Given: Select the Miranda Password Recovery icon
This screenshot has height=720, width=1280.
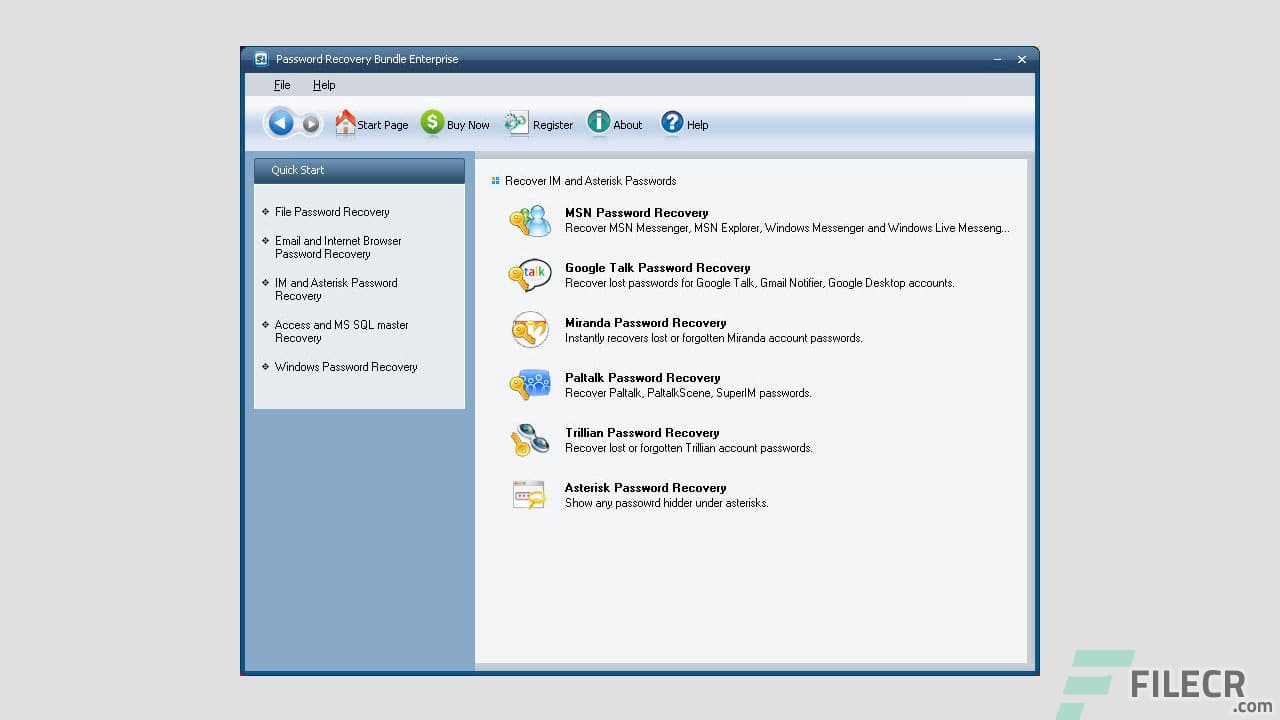Looking at the screenshot, I should 529,329.
